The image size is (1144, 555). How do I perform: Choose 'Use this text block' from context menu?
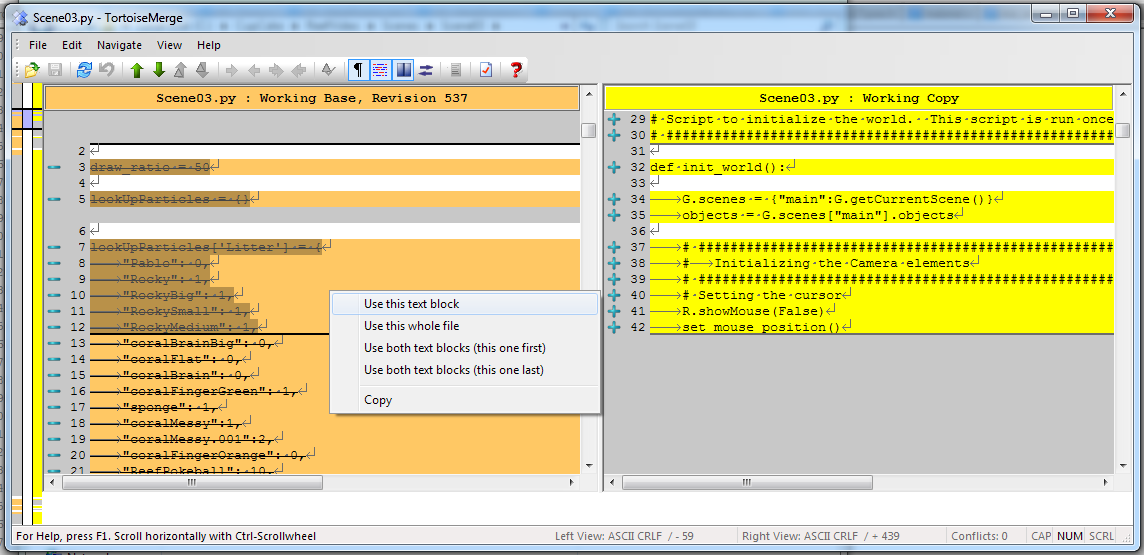click(x=412, y=304)
